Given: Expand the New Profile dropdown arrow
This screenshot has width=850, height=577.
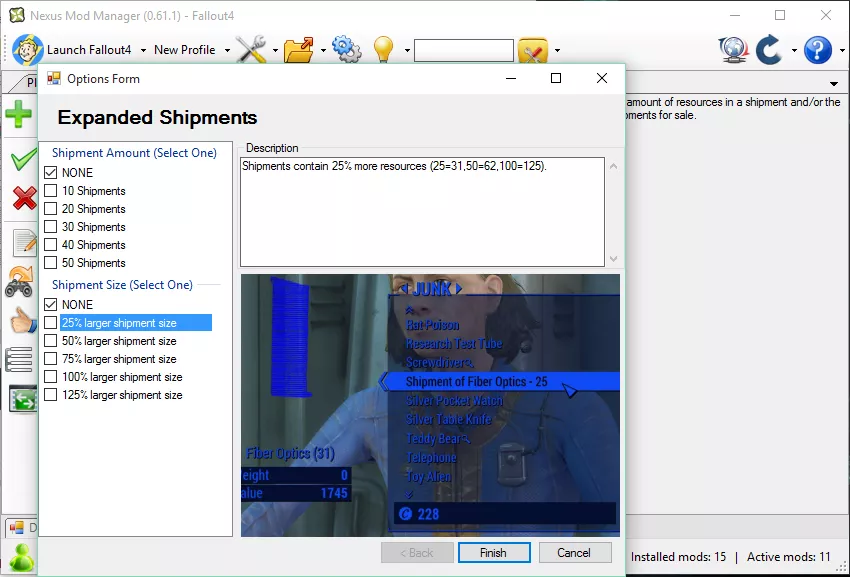Looking at the screenshot, I should (x=227, y=50).
